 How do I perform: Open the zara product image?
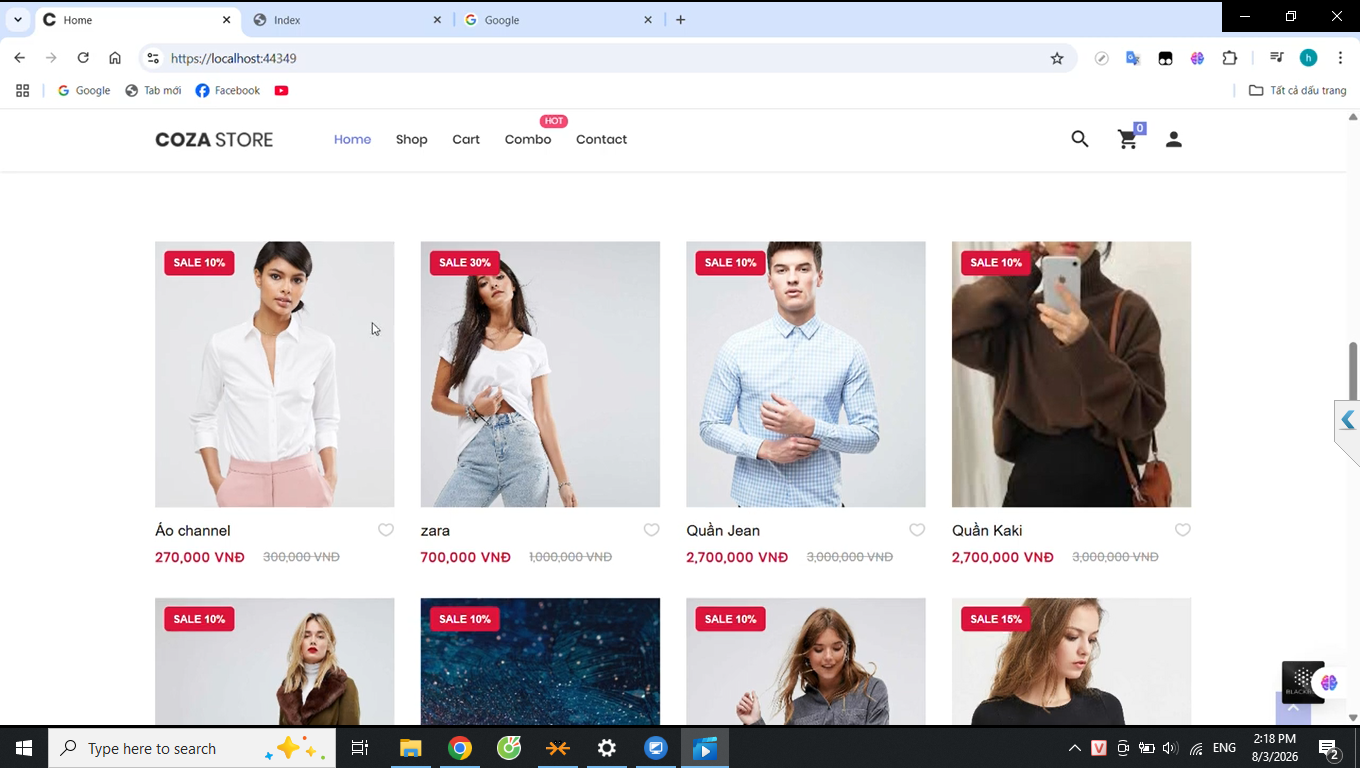point(540,374)
